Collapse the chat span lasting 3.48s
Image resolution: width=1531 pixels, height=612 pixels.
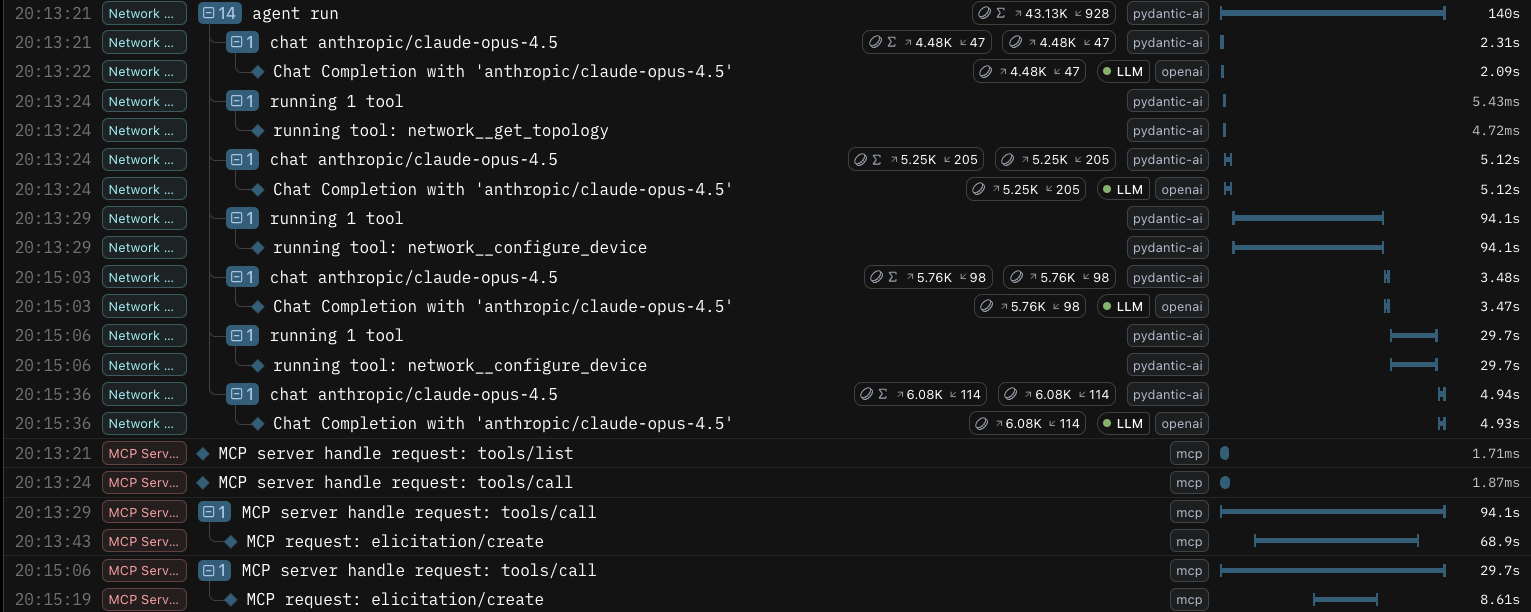243,277
